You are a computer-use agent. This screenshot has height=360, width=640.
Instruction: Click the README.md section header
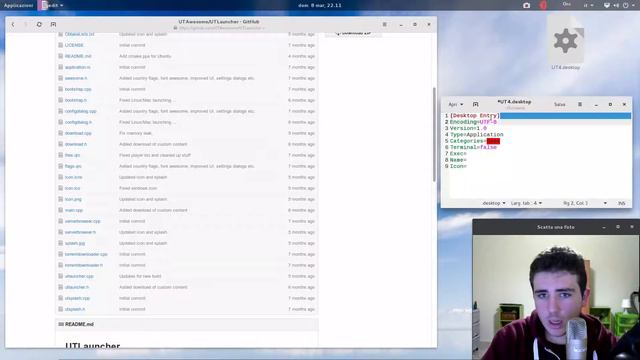187,324
